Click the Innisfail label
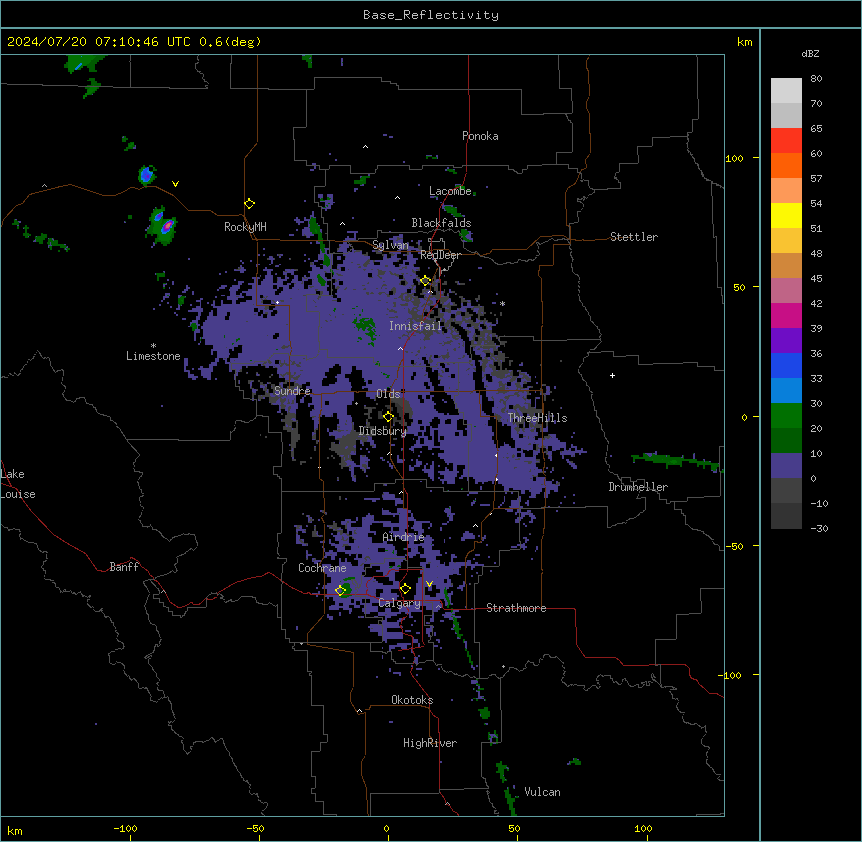The width and height of the screenshot is (862, 842). click(416, 326)
